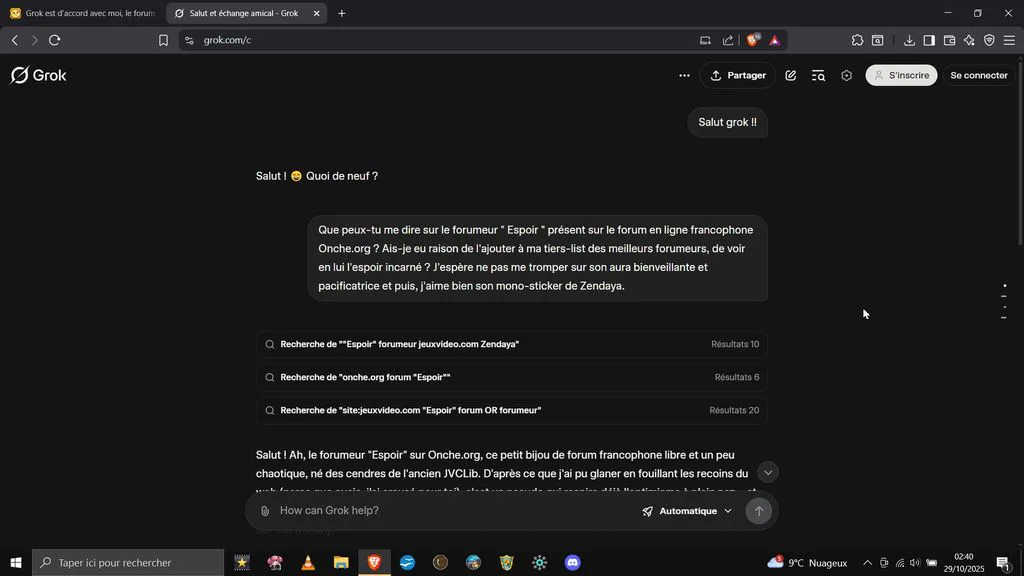Open the Automatique model dropdown
The width and height of the screenshot is (1024, 576).
[686, 511]
